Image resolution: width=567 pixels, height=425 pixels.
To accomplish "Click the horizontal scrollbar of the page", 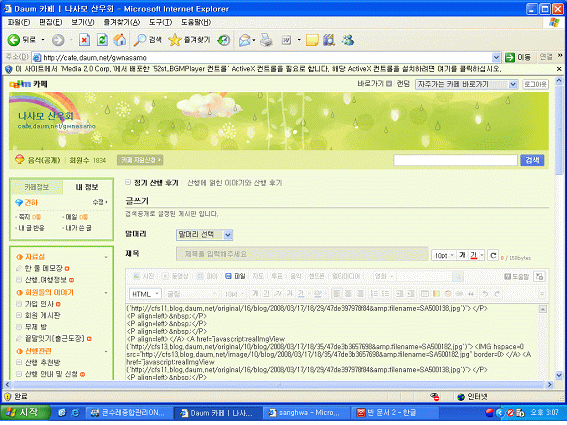I will click(278, 384).
